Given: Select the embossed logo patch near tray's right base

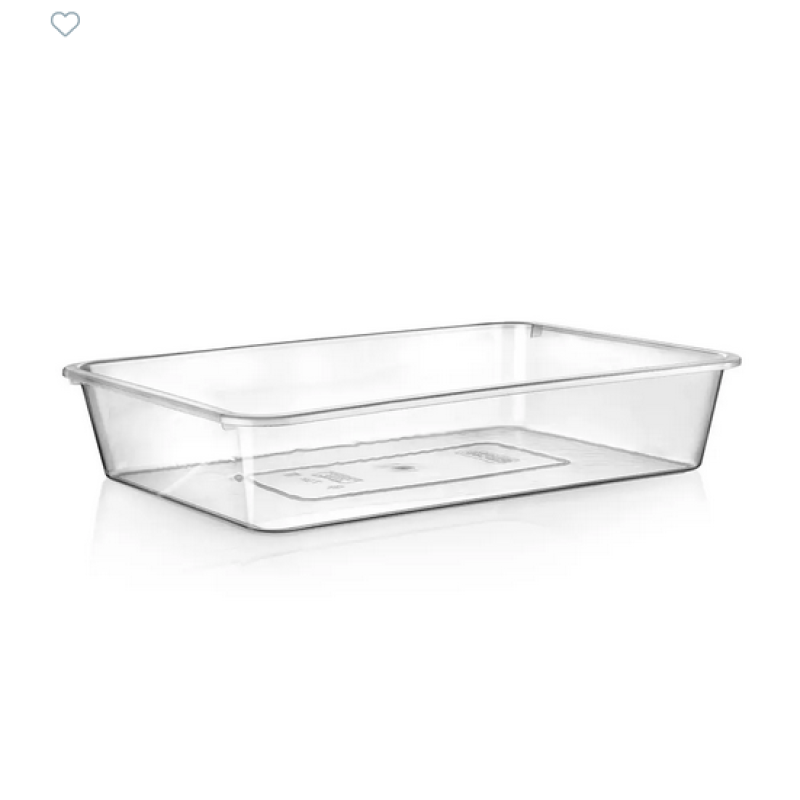Looking at the screenshot, I should click(x=487, y=454).
